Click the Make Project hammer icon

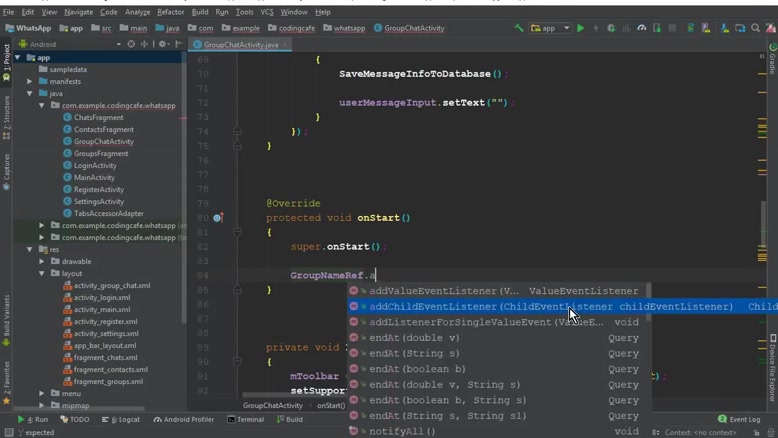click(x=518, y=28)
